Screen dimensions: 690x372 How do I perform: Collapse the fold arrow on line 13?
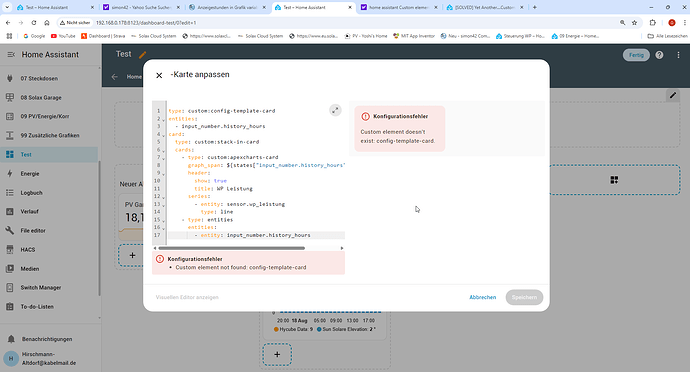click(x=164, y=205)
